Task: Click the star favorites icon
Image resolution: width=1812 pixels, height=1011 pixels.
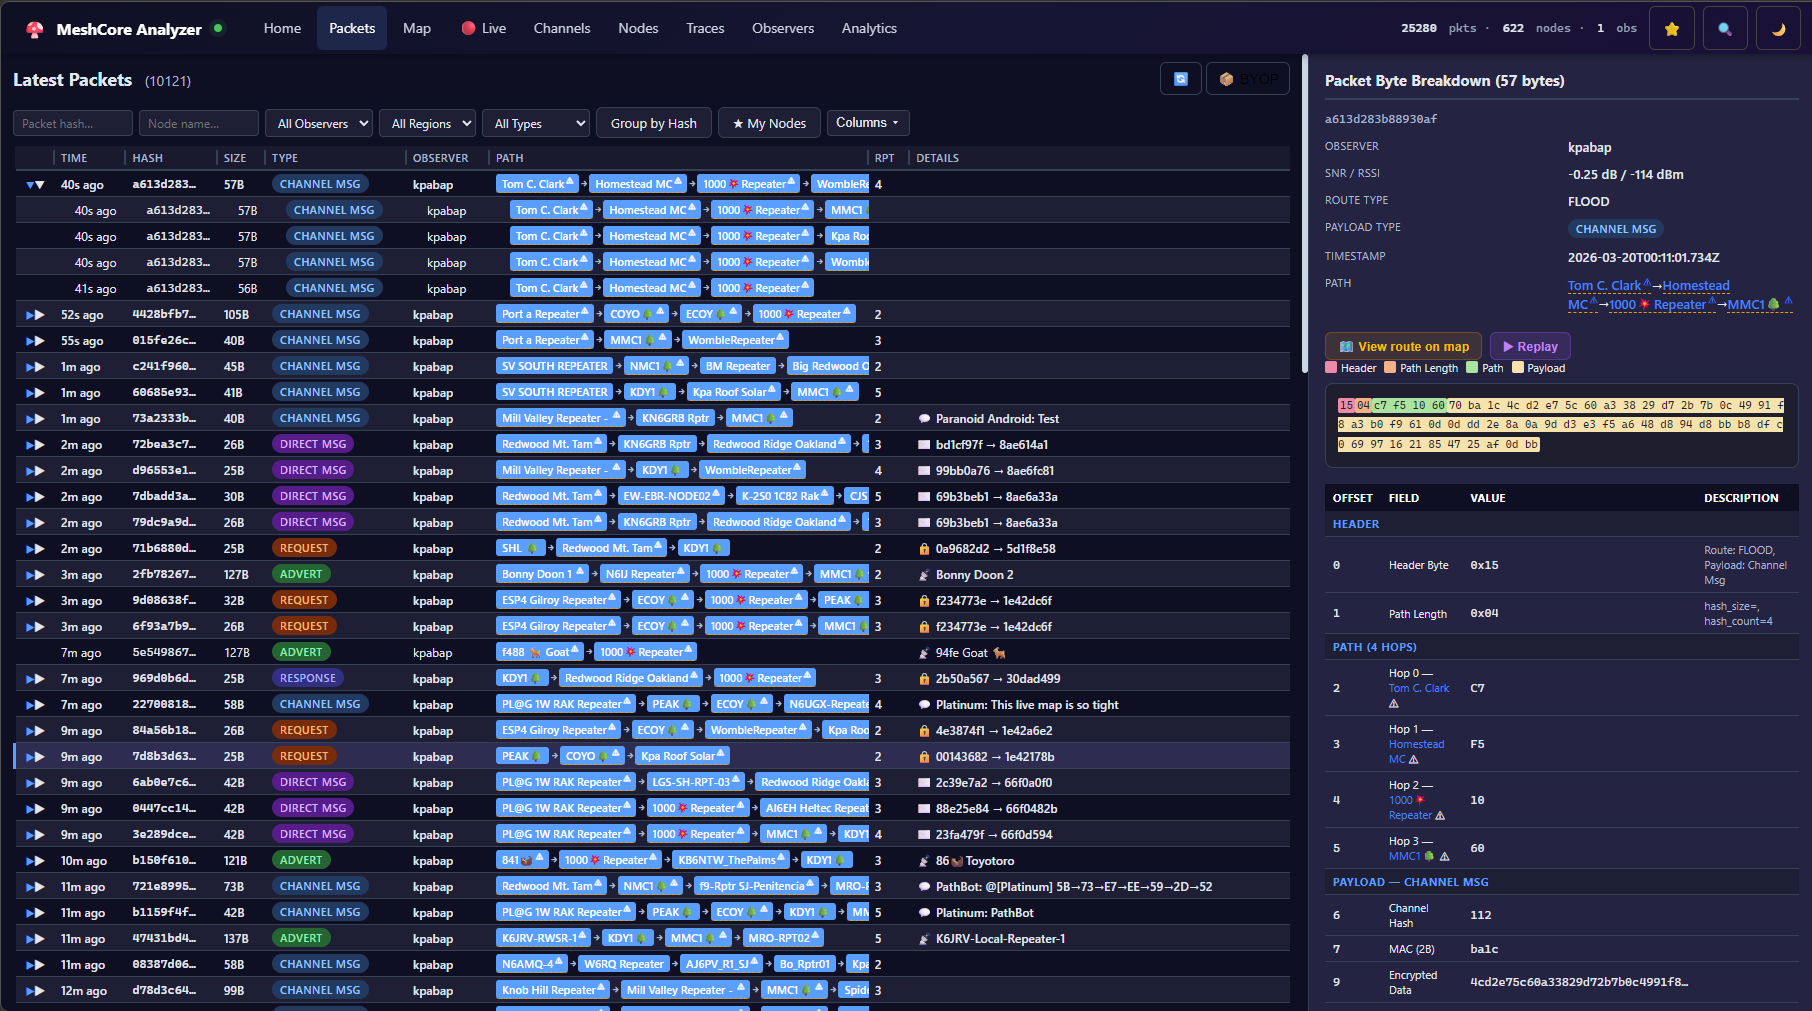Action: click(1671, 29)
